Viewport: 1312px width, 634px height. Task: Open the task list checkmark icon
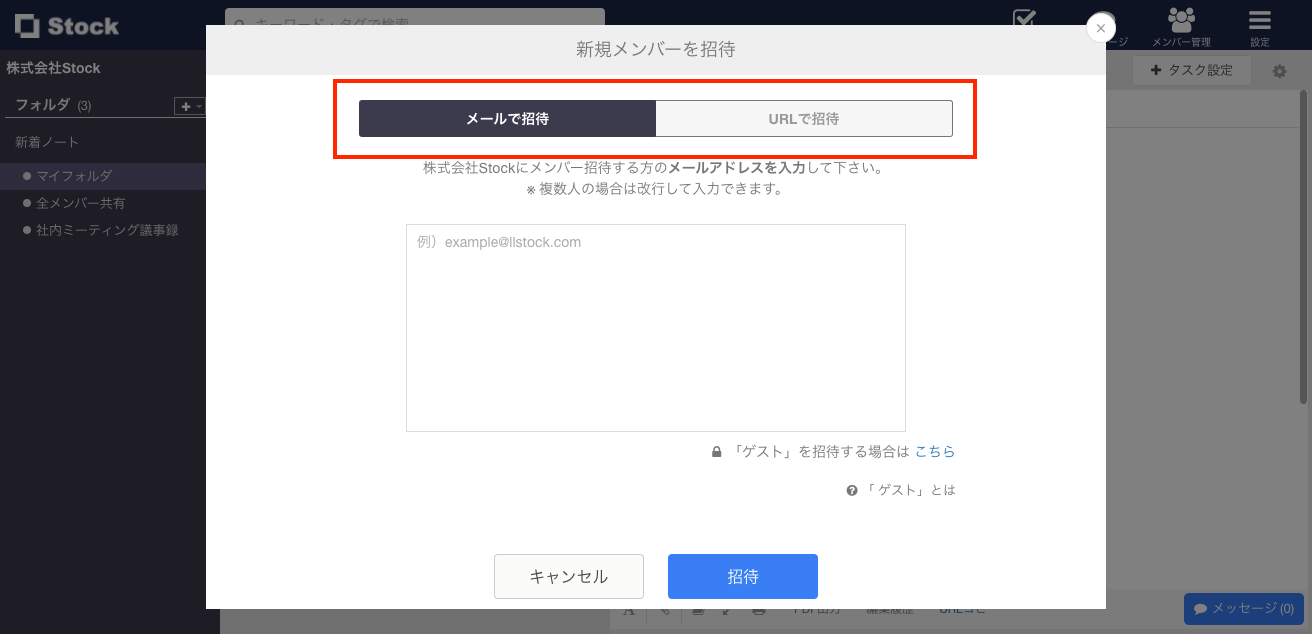pyautogui.click(x=1024, y=19)
